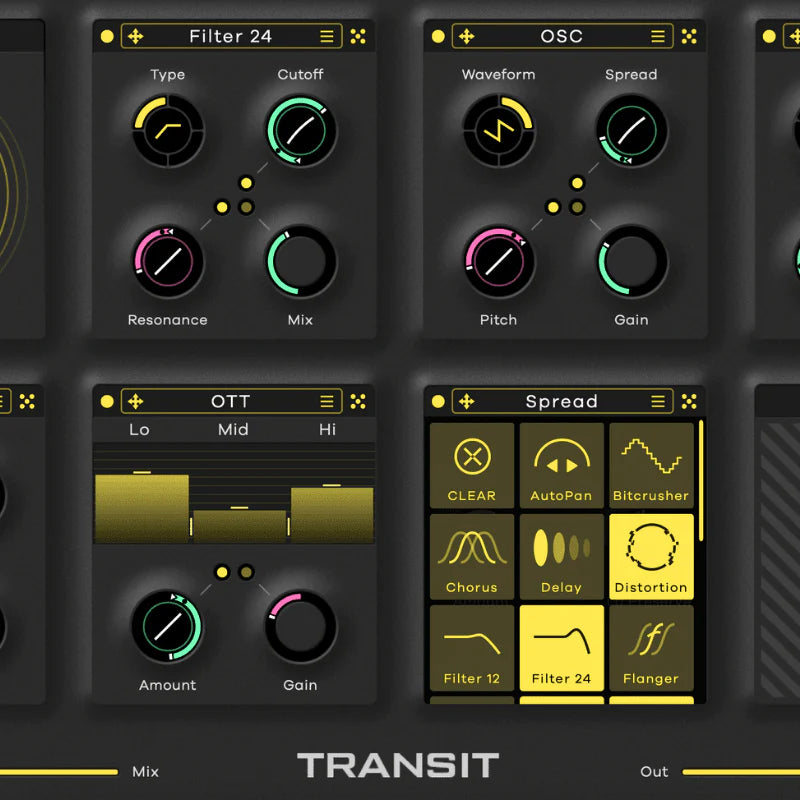Click the Cutoff label
The height and width of the screenshot is (800, 800).
[301, 74]
